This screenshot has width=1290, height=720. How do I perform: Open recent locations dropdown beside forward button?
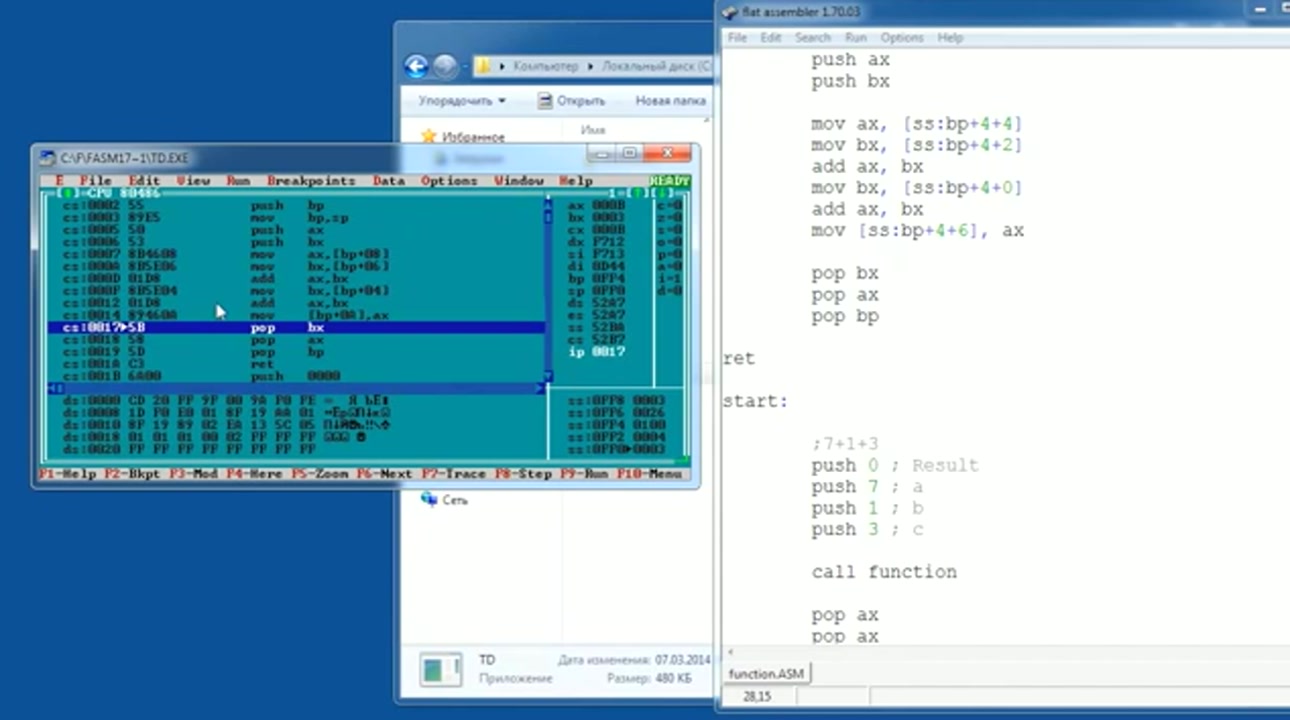click(x=465, y=67)
